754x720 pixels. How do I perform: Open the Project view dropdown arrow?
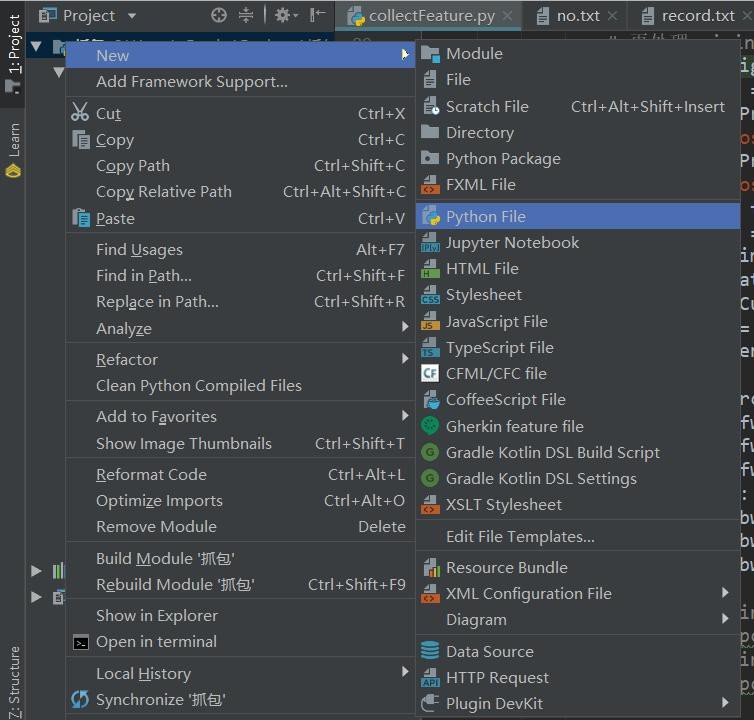(132, 16)
